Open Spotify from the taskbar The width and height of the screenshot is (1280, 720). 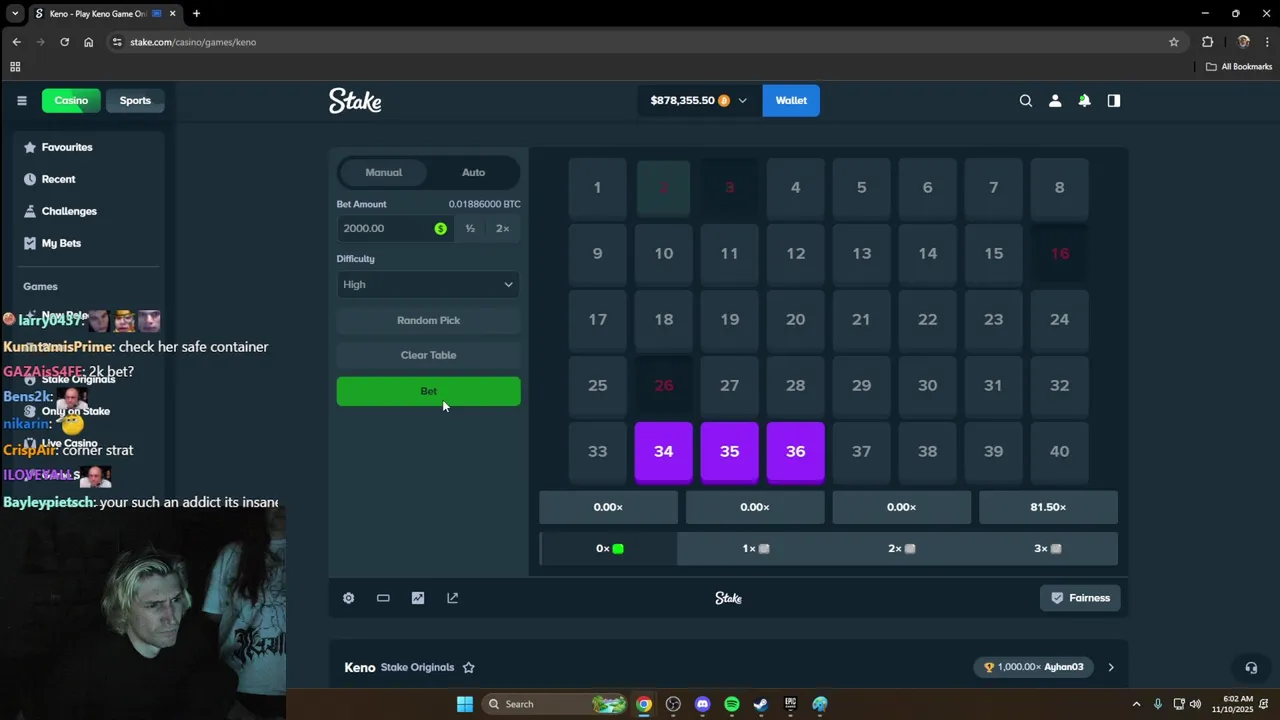pyautogui.click(x=731, y=704)
